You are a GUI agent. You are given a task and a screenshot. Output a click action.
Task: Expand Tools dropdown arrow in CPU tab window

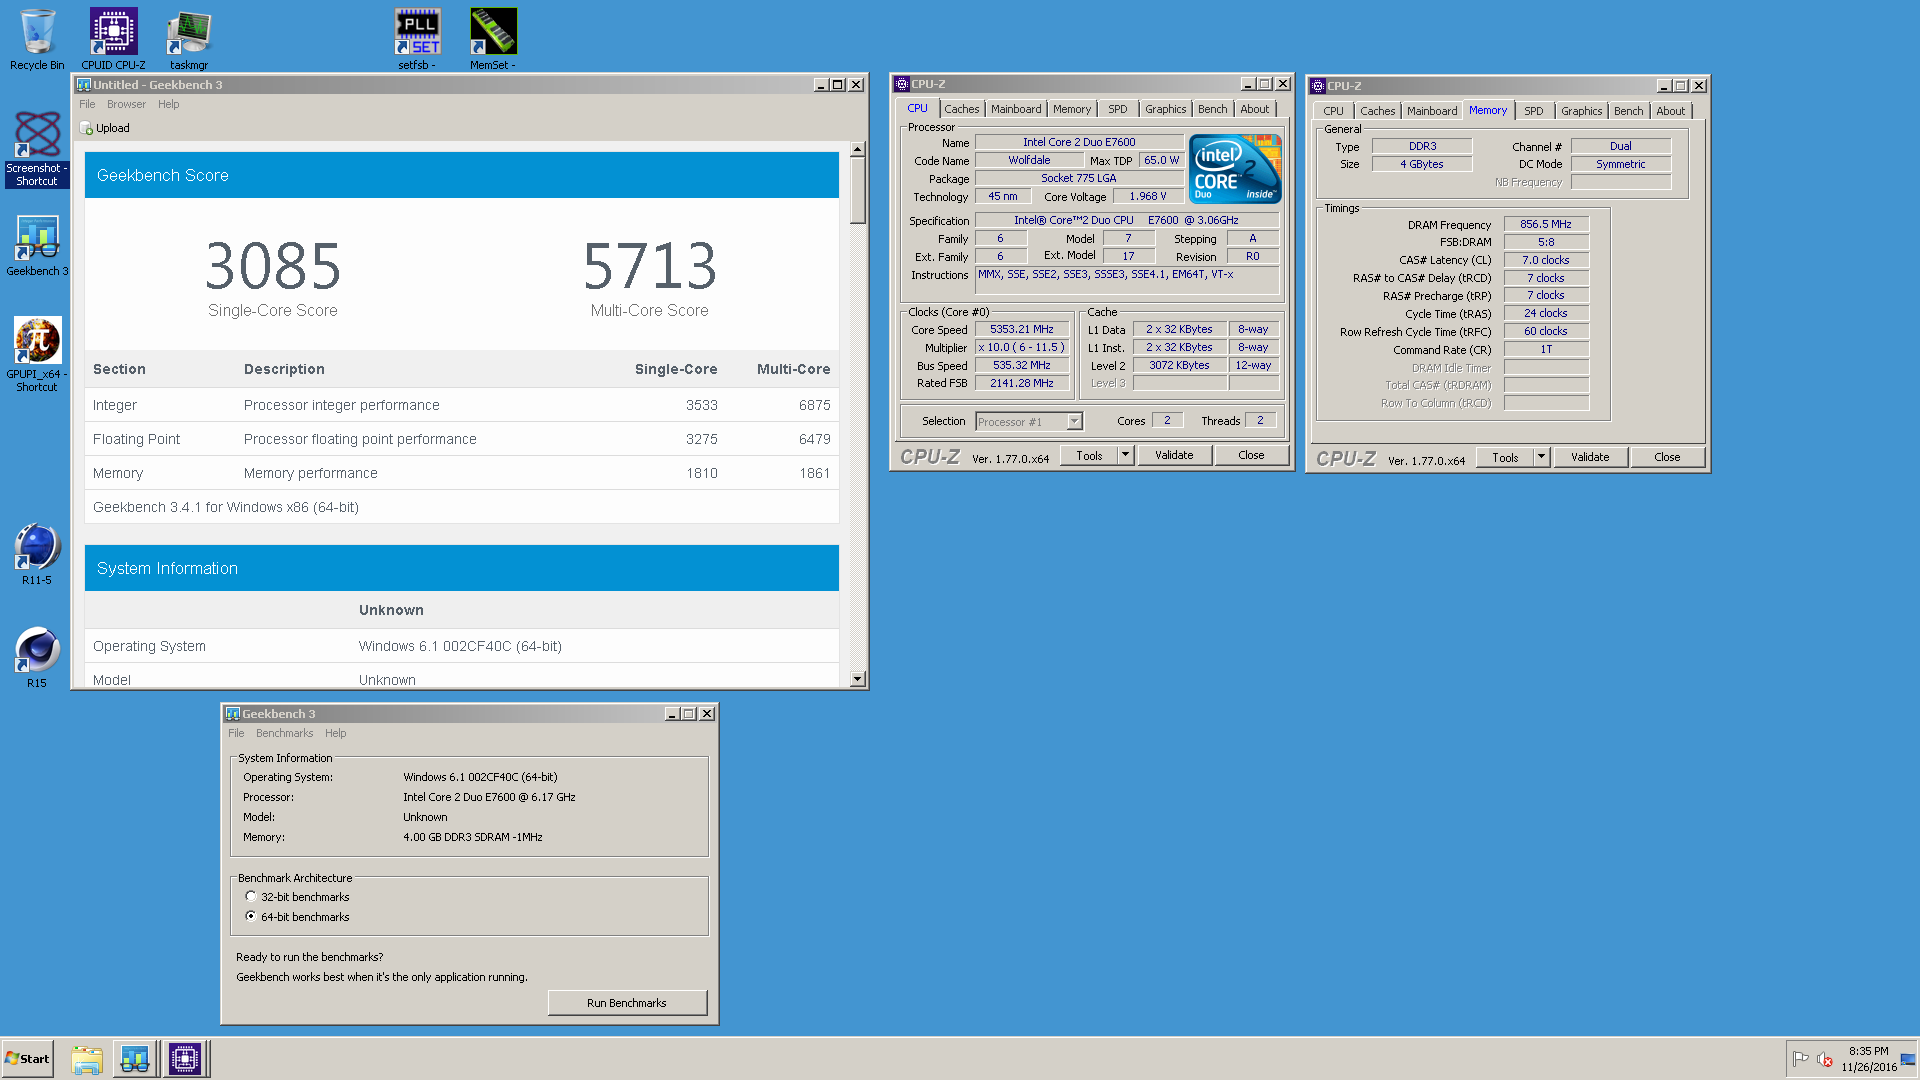[1125, 455]
